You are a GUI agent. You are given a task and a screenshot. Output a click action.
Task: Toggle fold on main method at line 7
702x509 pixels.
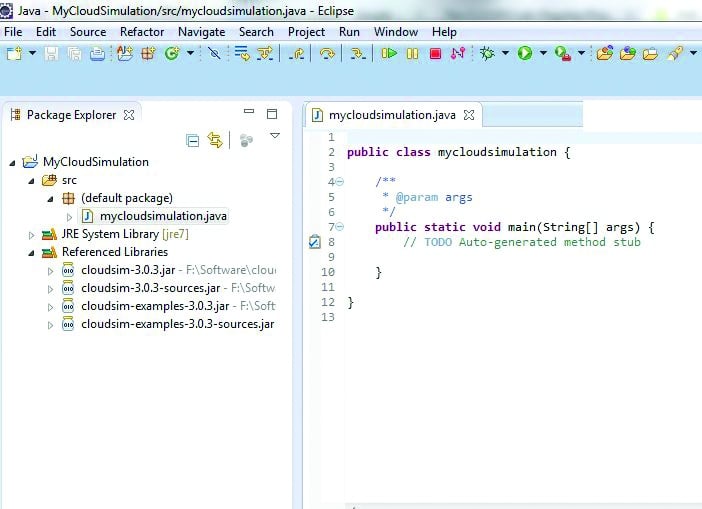click(339, 227)
